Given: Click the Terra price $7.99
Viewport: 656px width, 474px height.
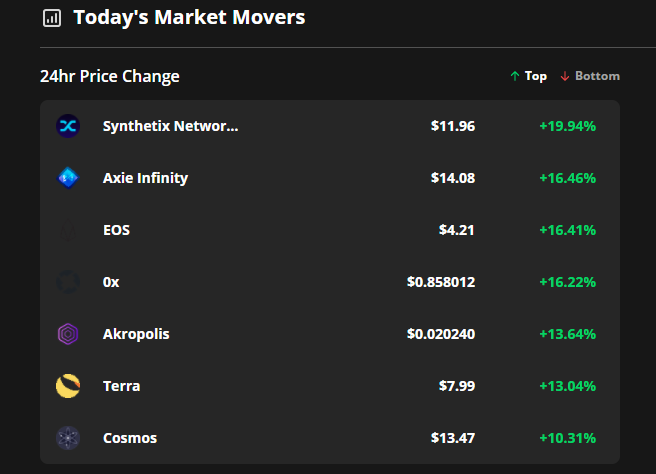Looking at the screenshot, I should pos(457,386).
